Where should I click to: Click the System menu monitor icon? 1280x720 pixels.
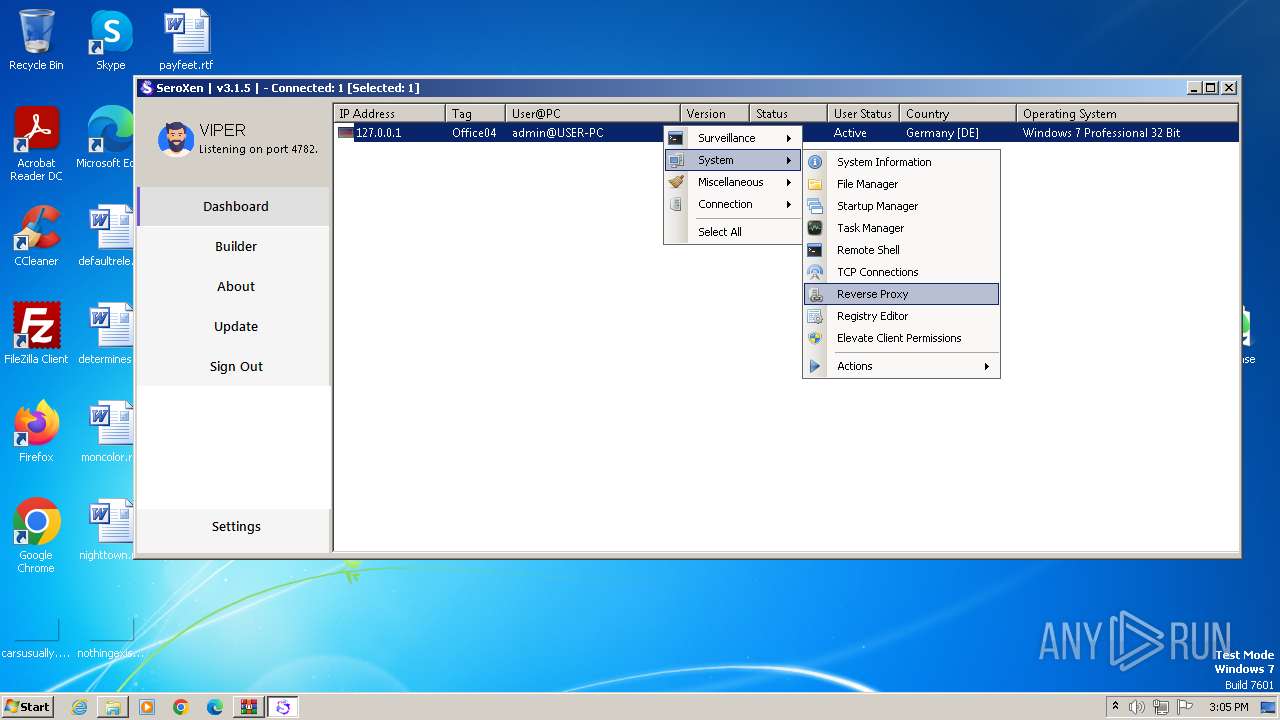point(676,160)
